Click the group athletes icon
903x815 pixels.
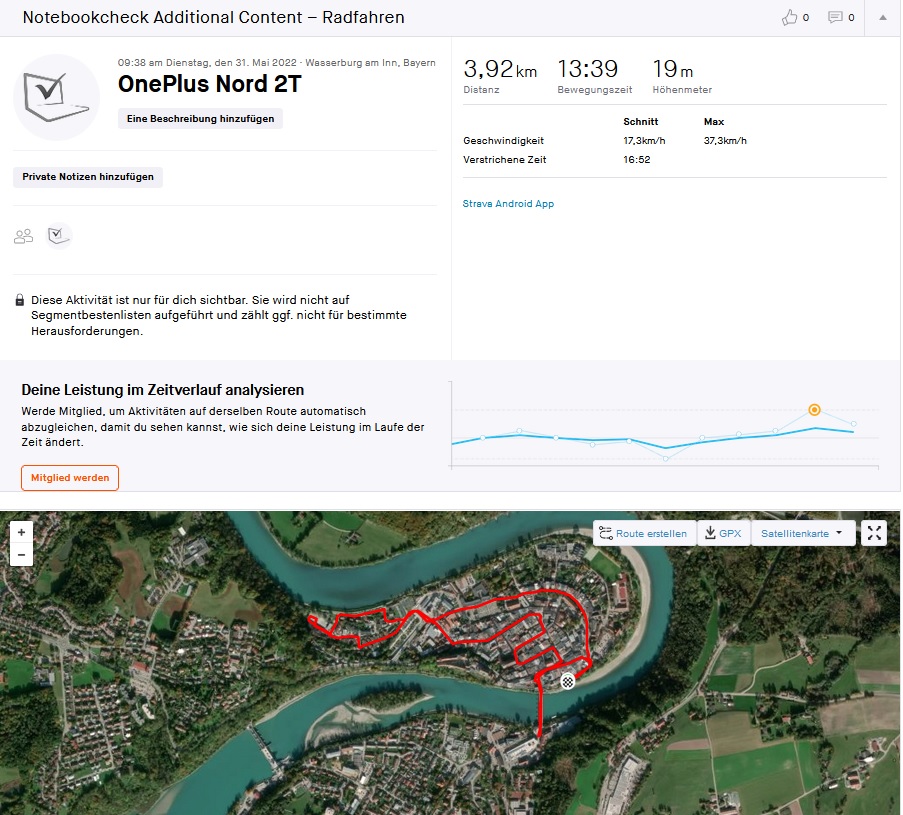(23, 236)
